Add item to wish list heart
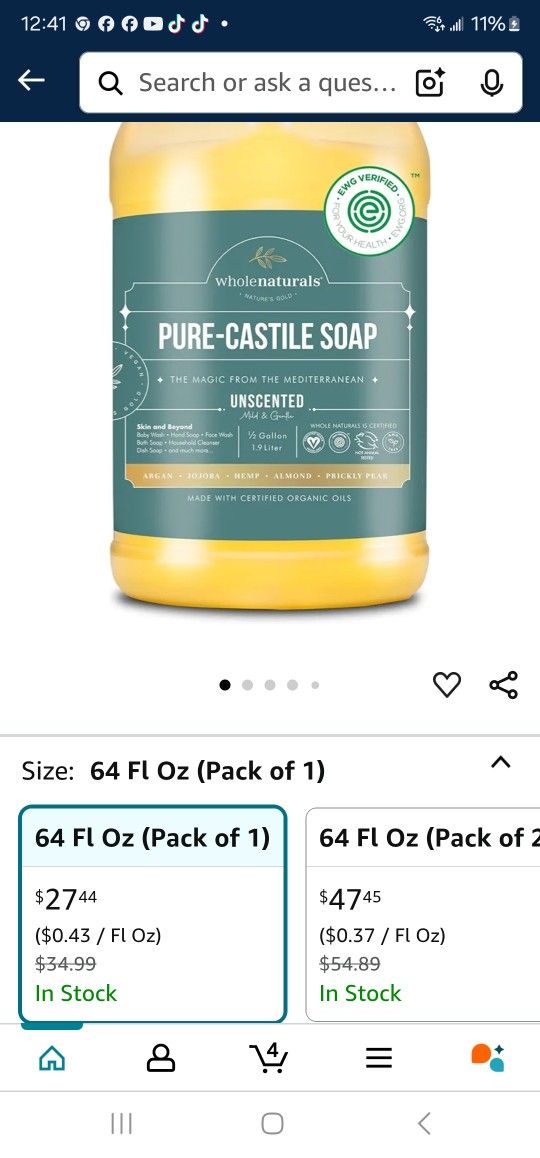540x1158 pixels. [x=446, y=685]
